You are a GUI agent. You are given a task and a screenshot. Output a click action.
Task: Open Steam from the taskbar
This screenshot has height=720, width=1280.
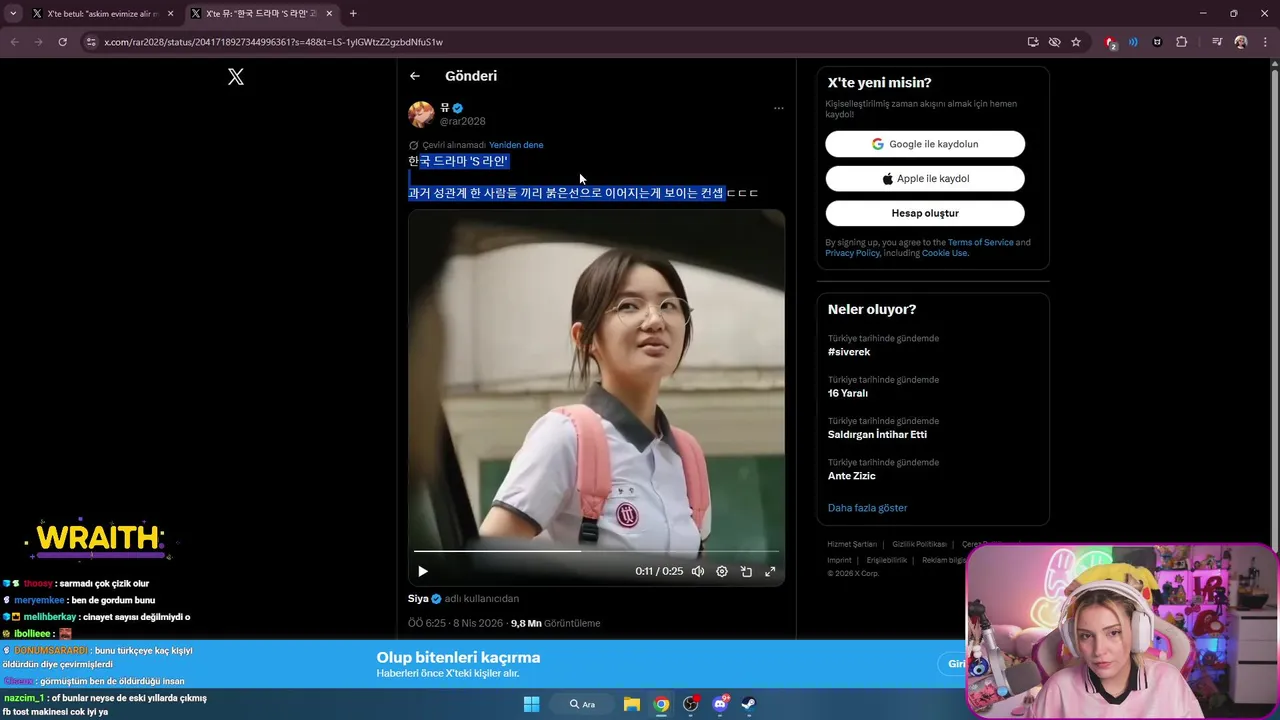point(748,704)
